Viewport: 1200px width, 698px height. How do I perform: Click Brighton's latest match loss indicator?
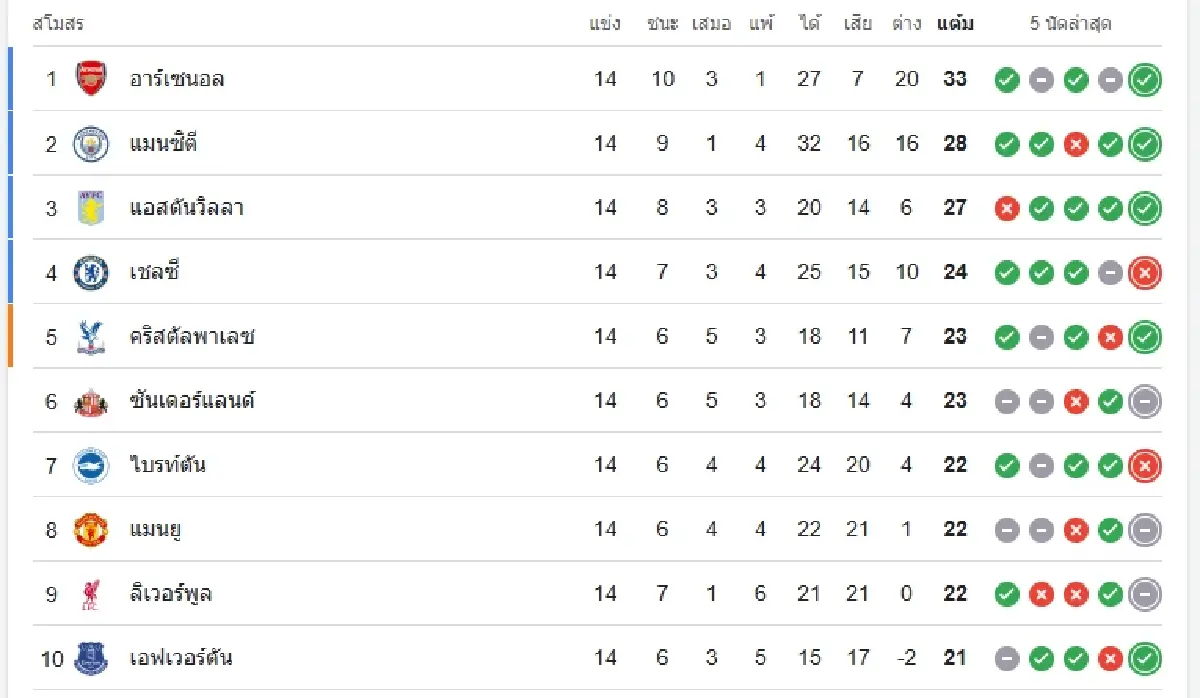click(x=1145, y=466)
